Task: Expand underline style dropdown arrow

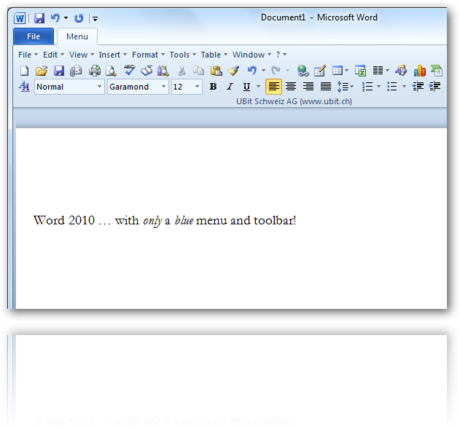Action: coord(258,87)
